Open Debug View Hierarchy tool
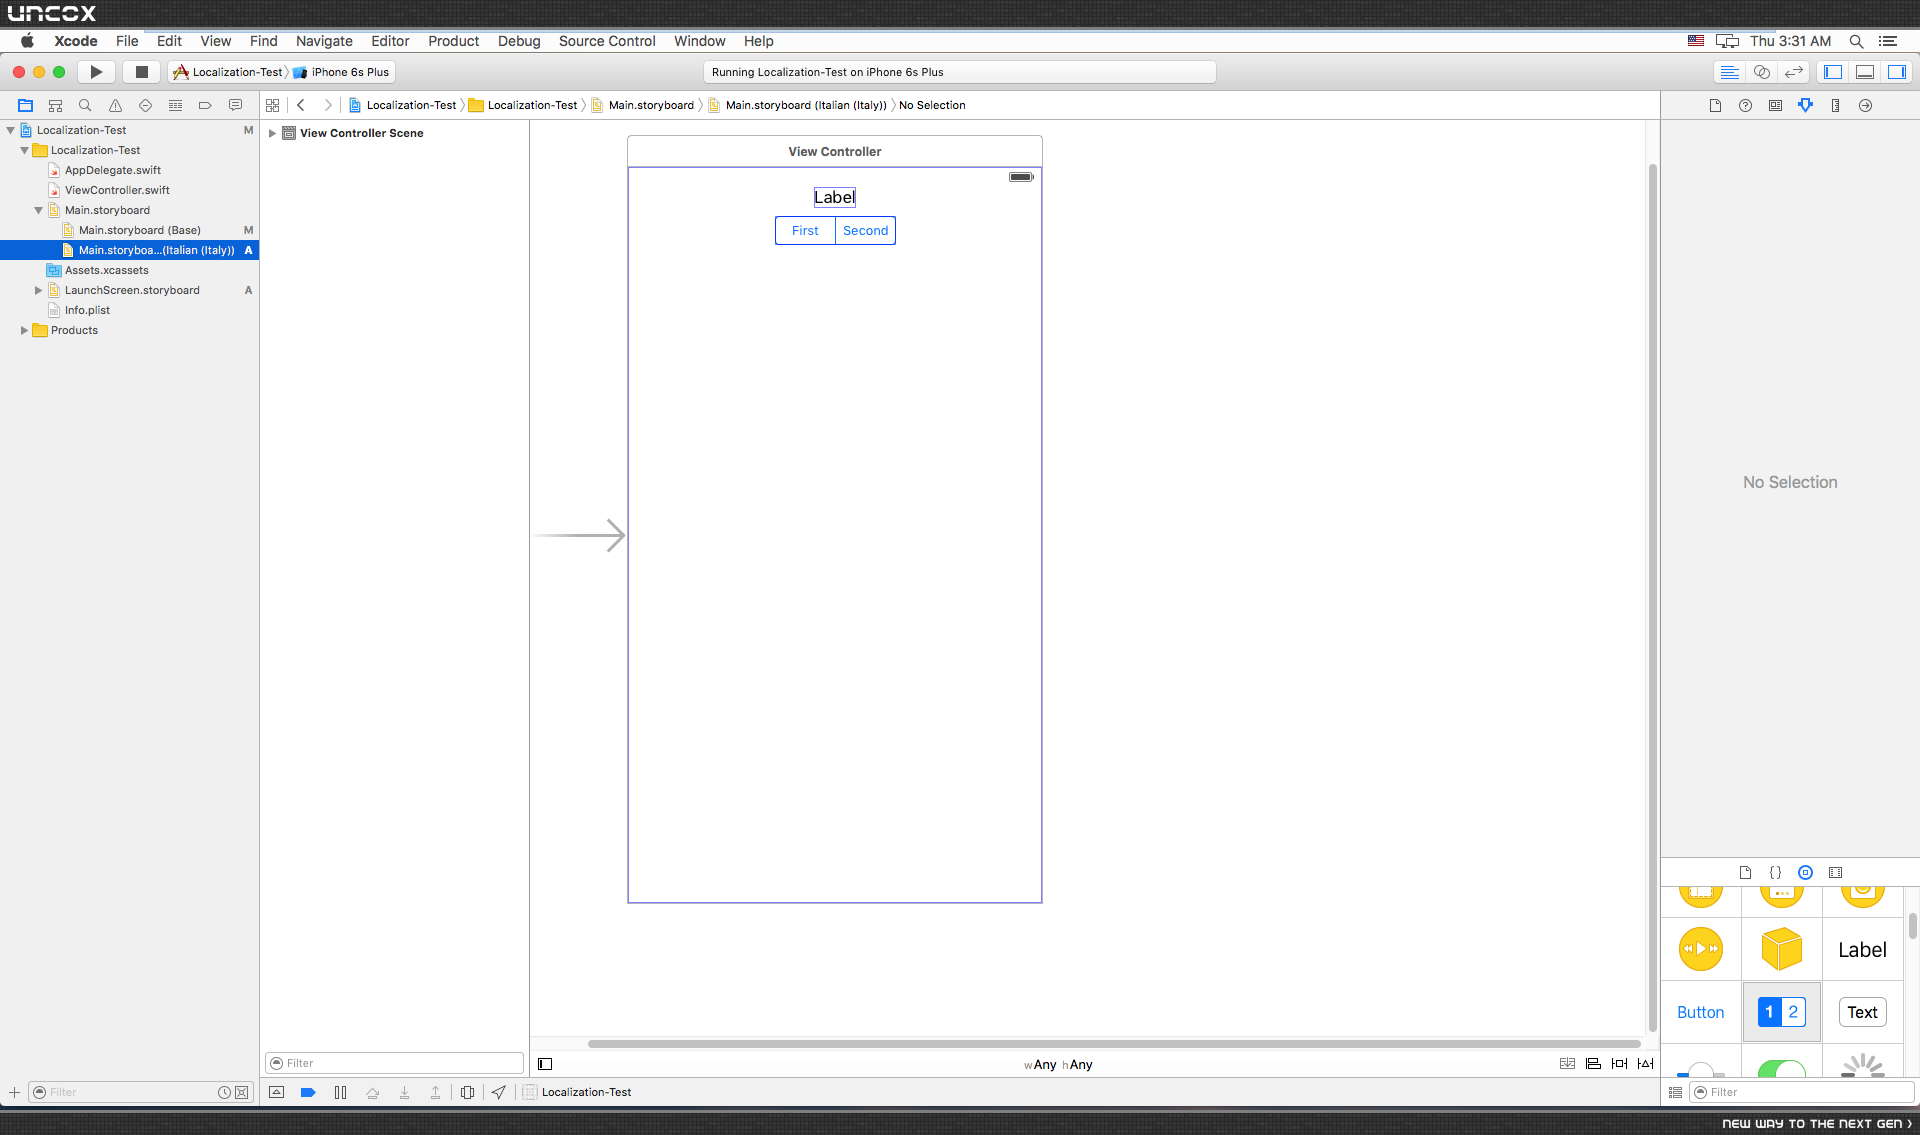 467,1092
